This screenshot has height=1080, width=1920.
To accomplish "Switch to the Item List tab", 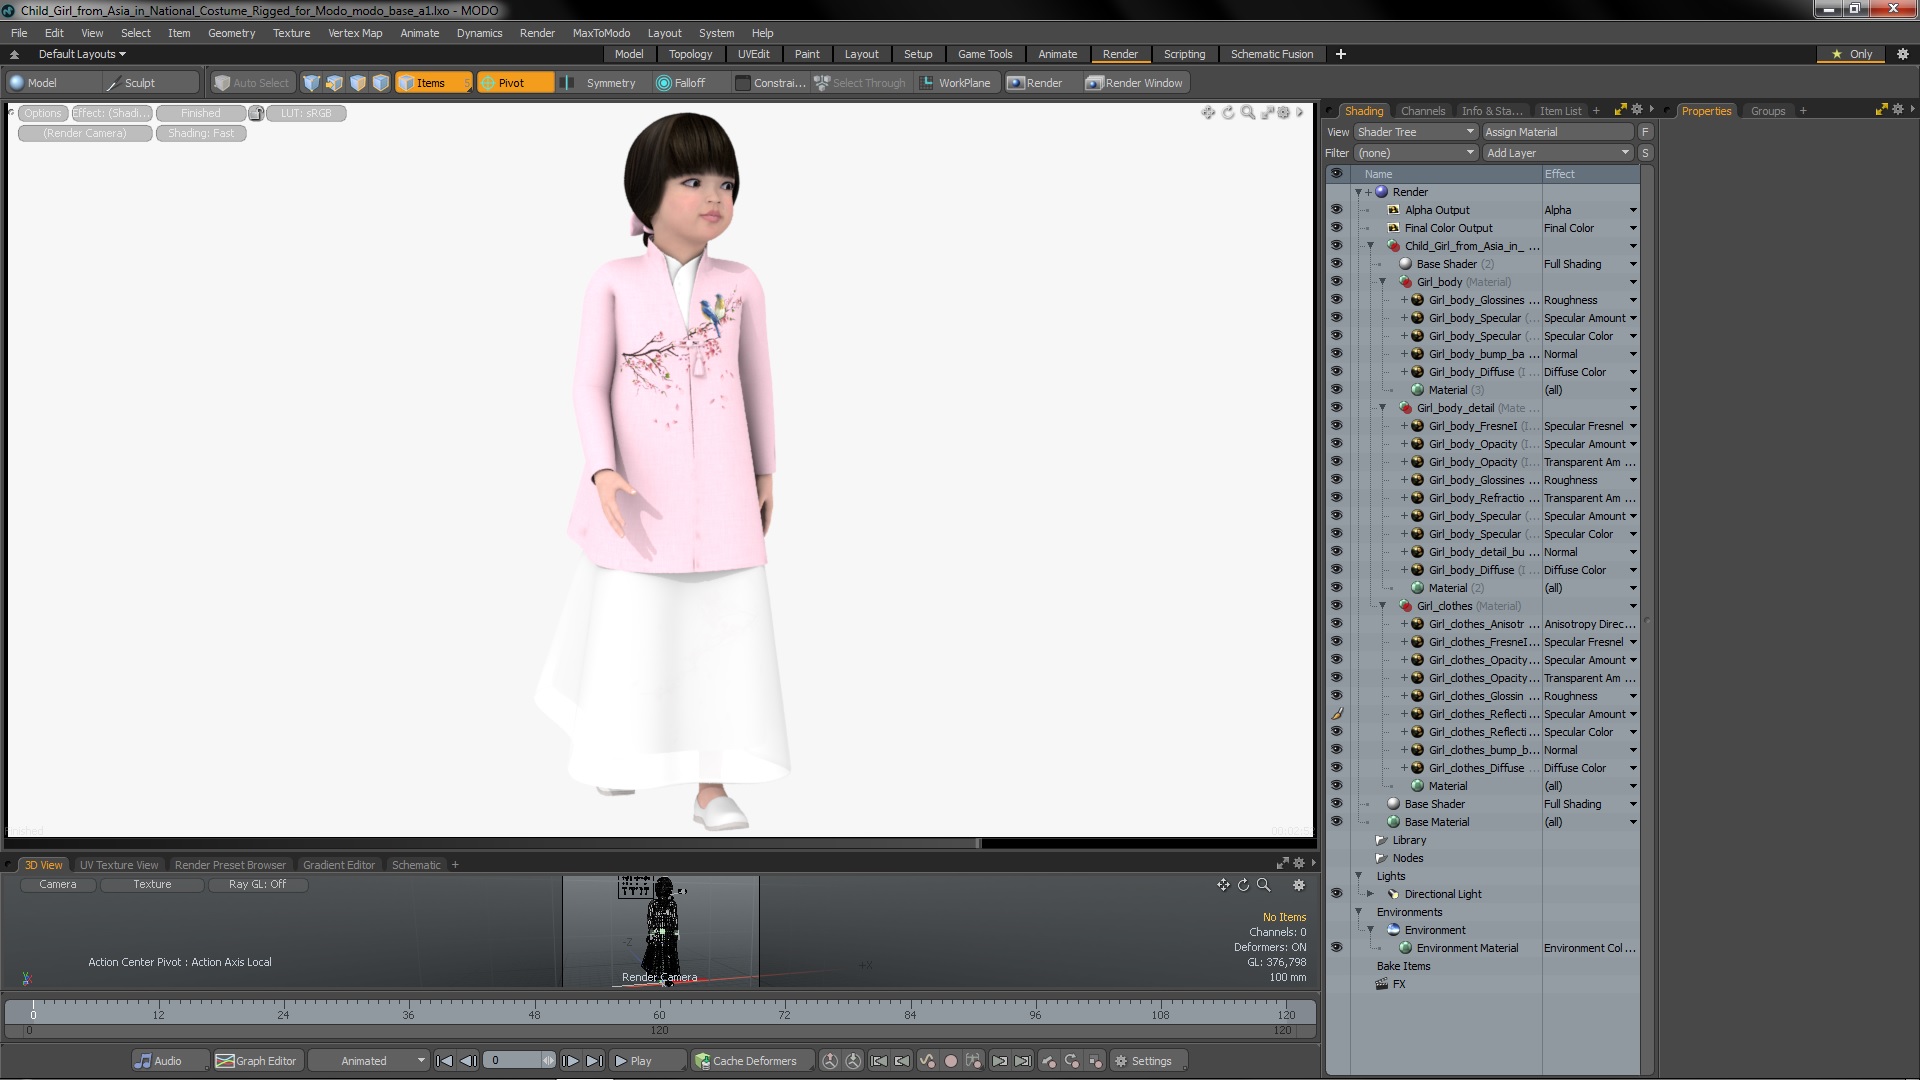I will 1560,111.
